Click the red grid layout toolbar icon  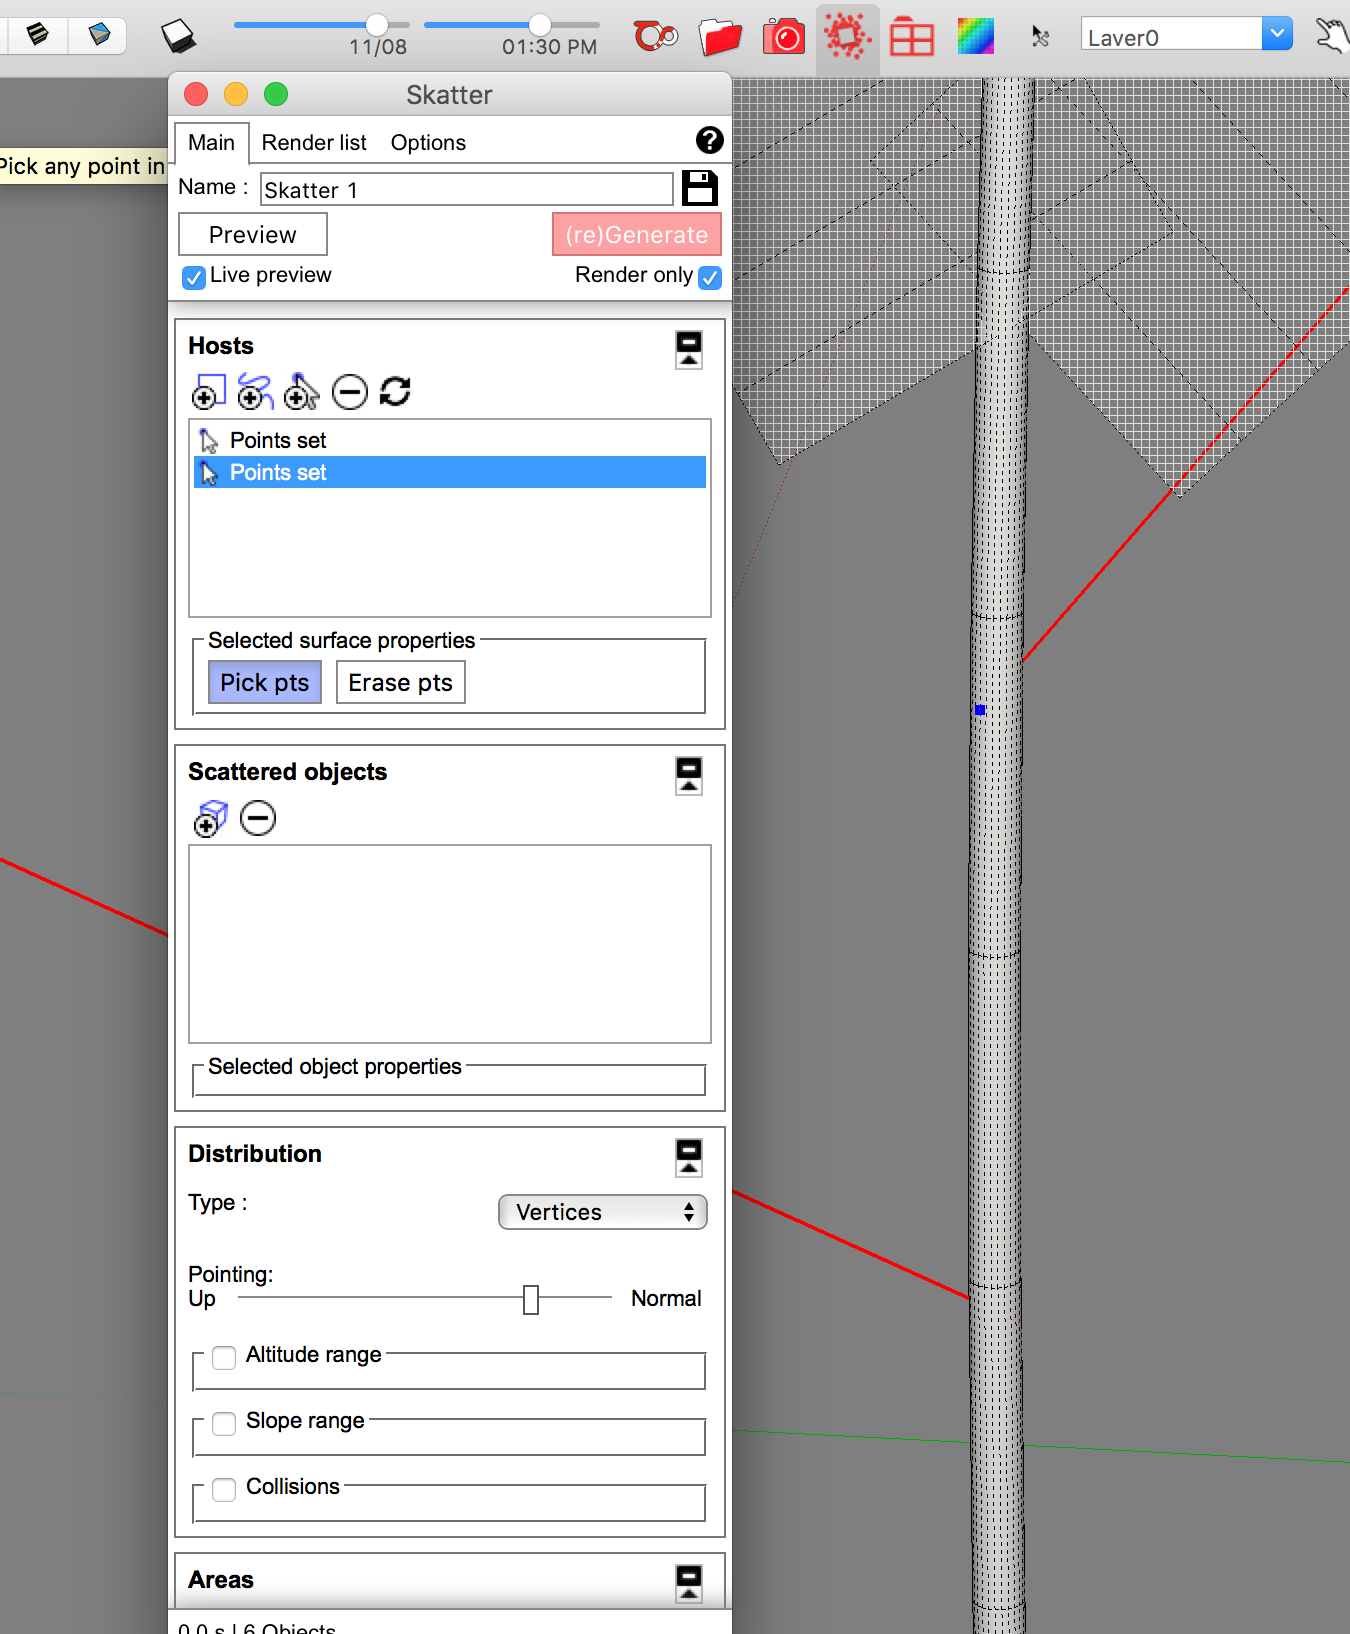pos(912,38)
